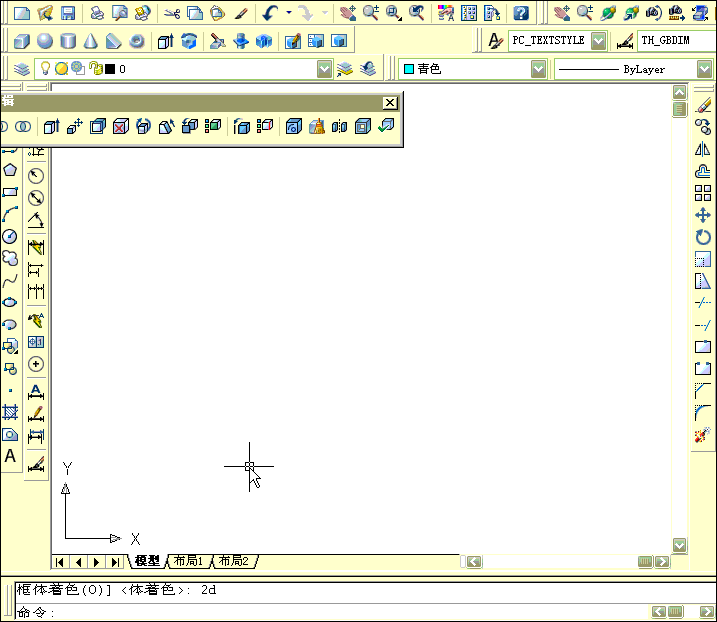The image size is (717, 622).
Task: Click the drawing area horizontal scrollbar left arrow
Action: (474, 561)
